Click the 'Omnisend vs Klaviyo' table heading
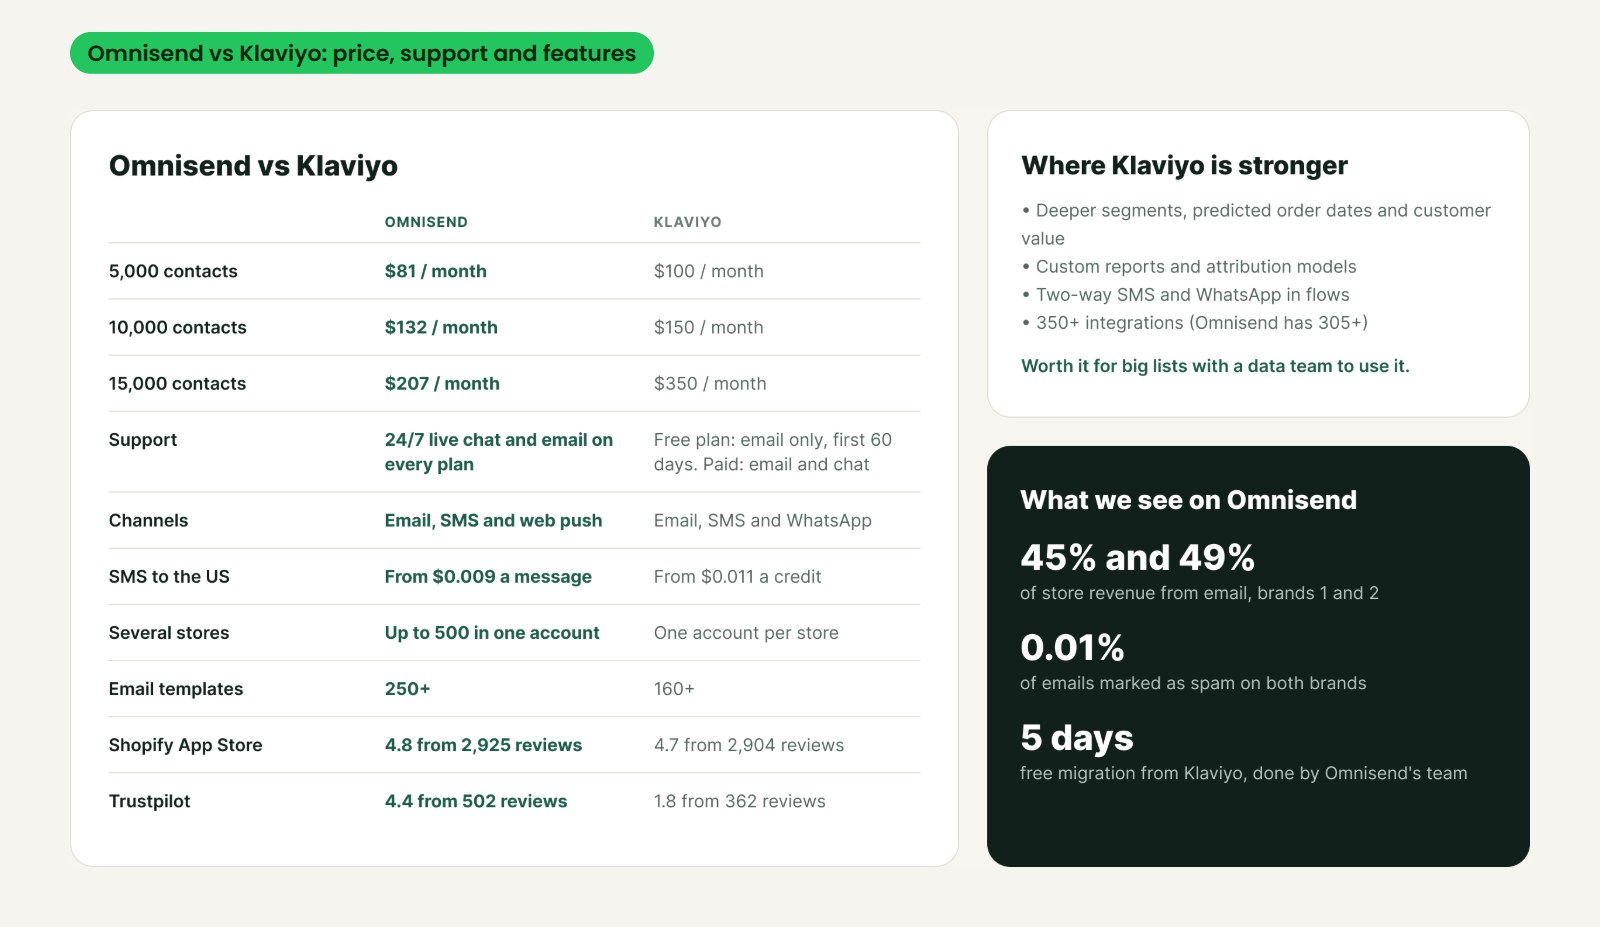This screenshot has width=1600, height=927. [x=253, y=165]
